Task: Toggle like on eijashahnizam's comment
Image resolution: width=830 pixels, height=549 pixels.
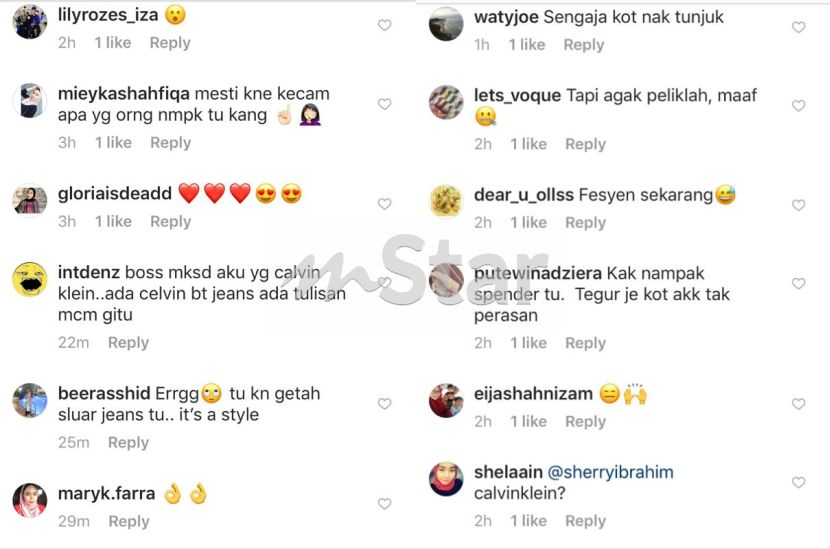Action: click(x=798, y=404)
